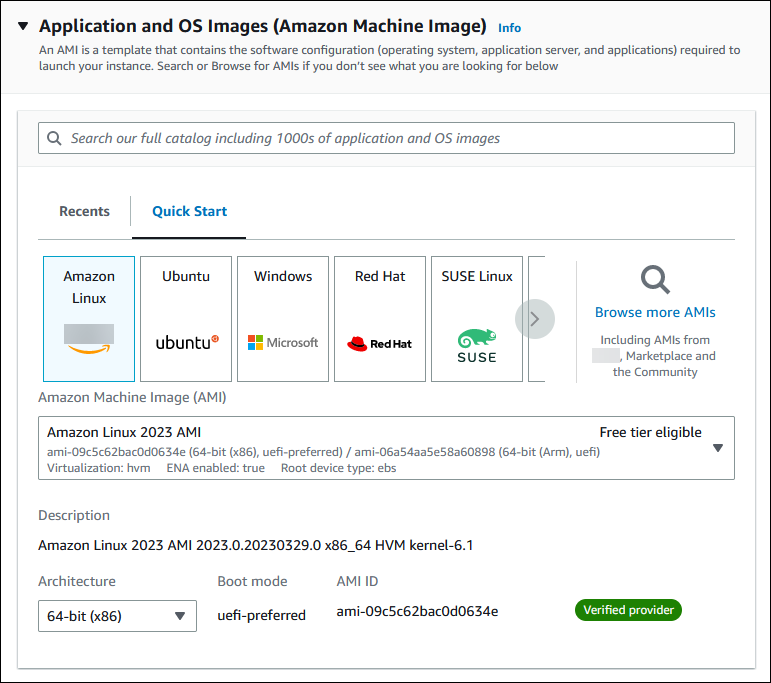The image size is (771, 683).
Task: Click the Ubuntu logo tile
Action: click(x=186, y=319)
